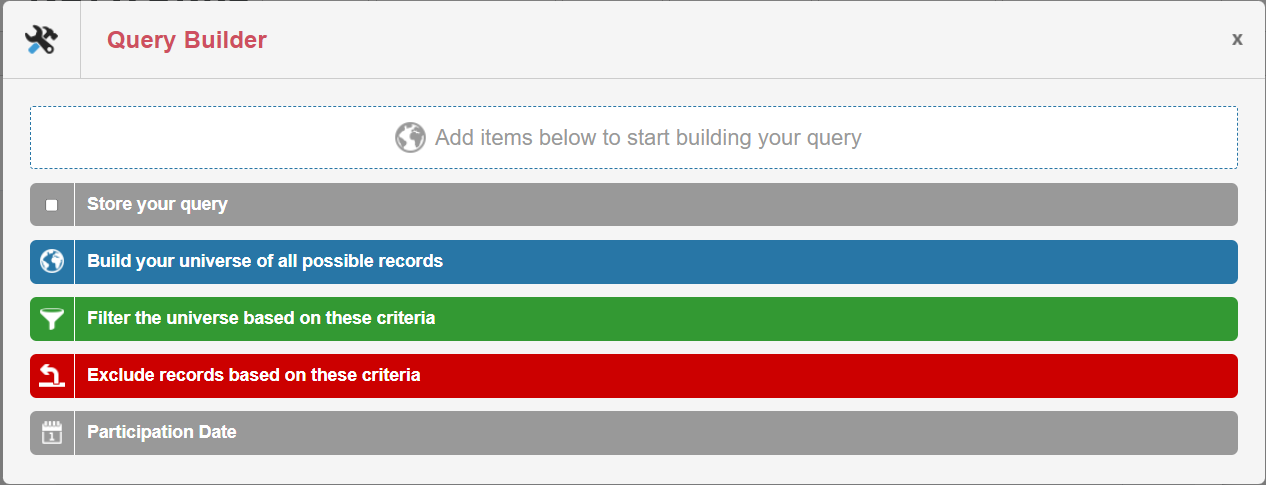Click the 'Store your query' label

[x=157, y=205]
